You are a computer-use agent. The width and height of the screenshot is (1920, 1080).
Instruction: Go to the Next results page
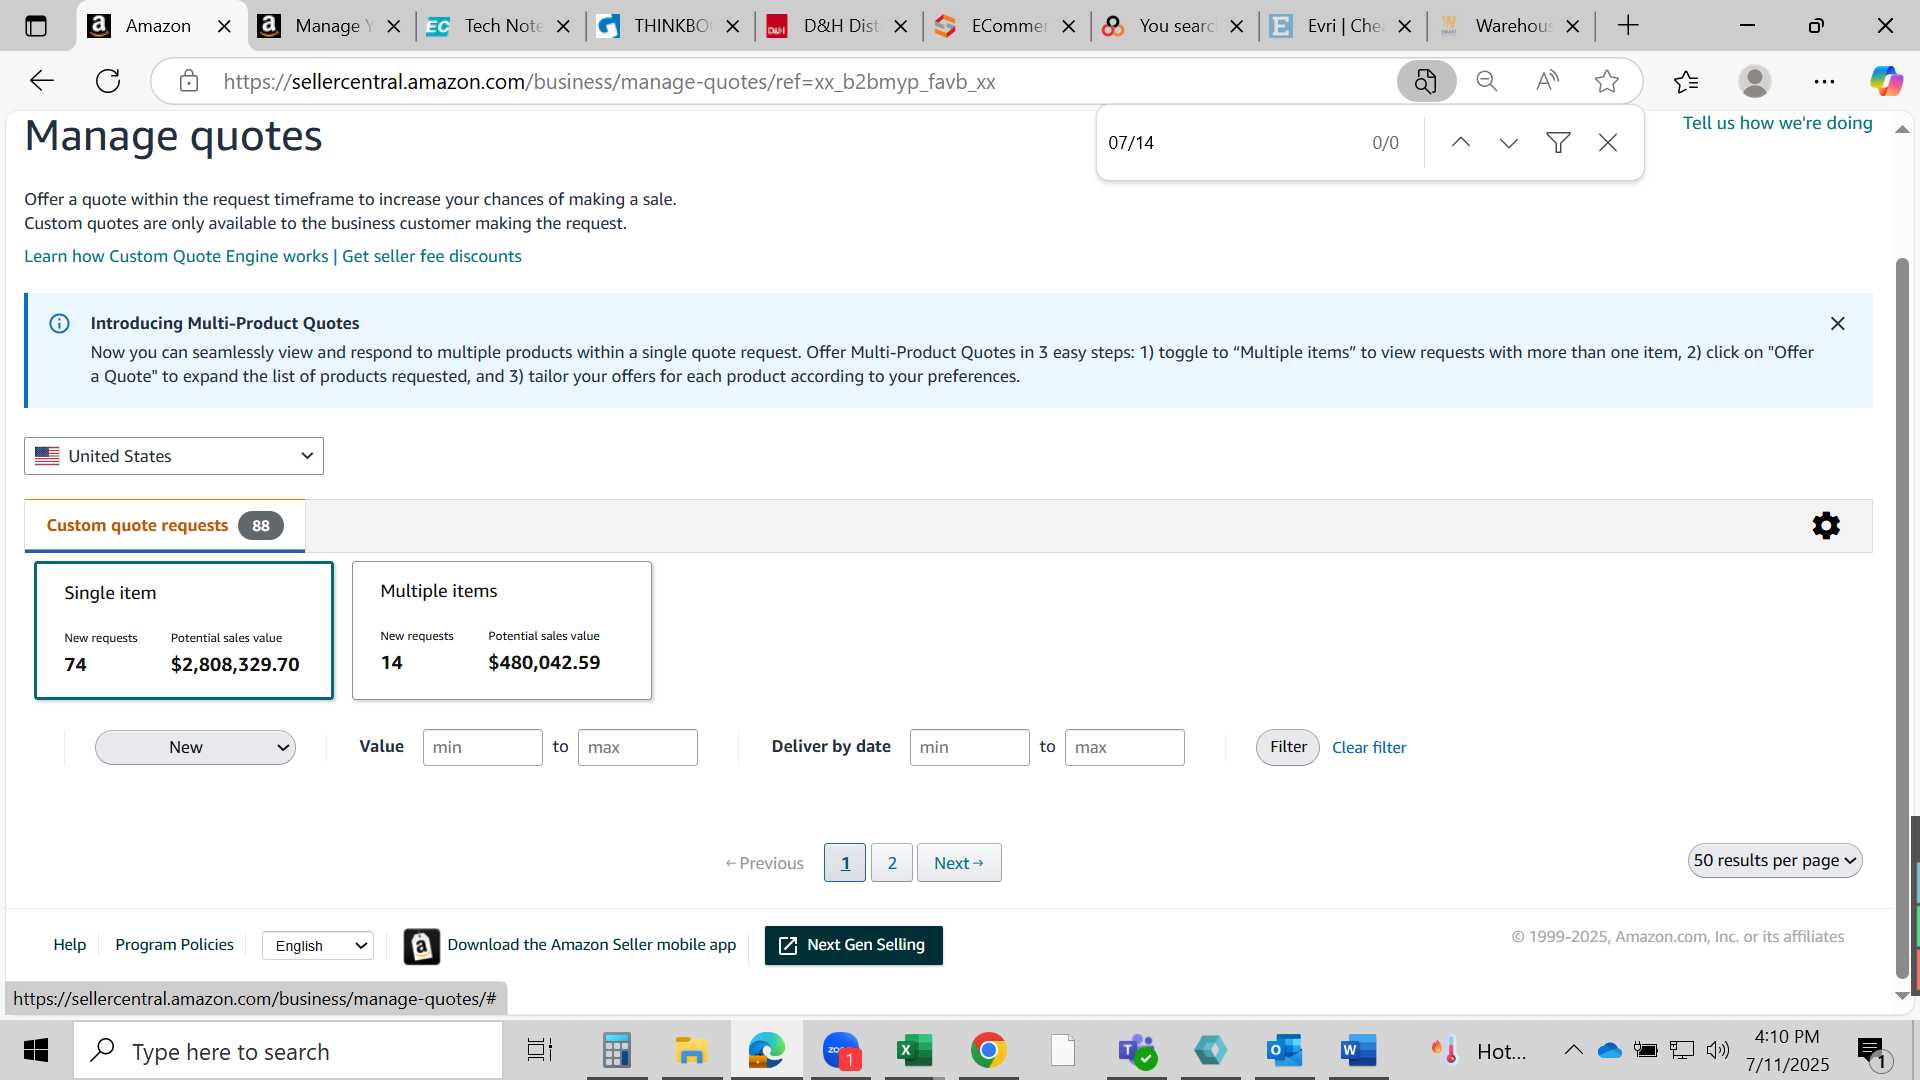point(959,863)
